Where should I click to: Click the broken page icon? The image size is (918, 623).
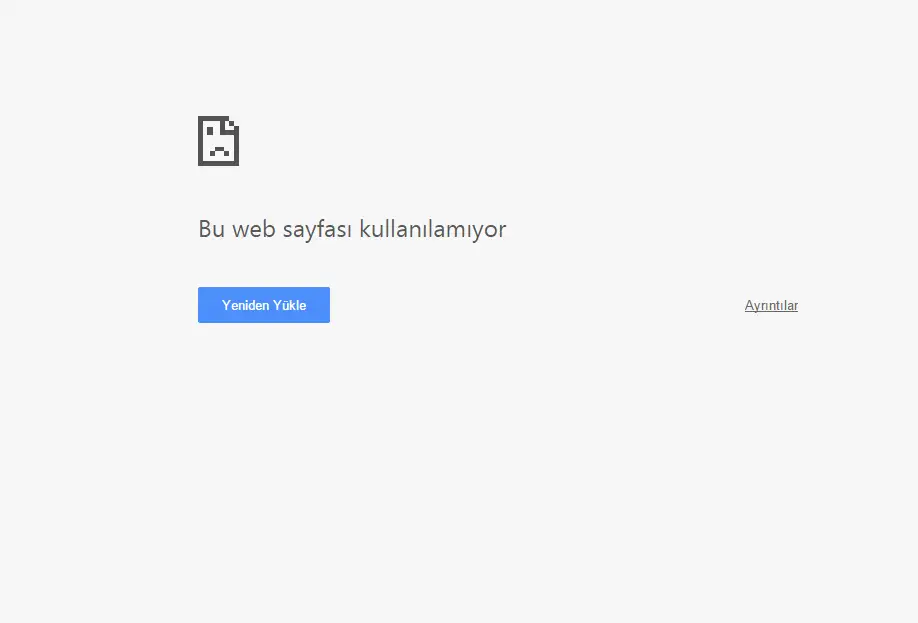coord(218,141)
